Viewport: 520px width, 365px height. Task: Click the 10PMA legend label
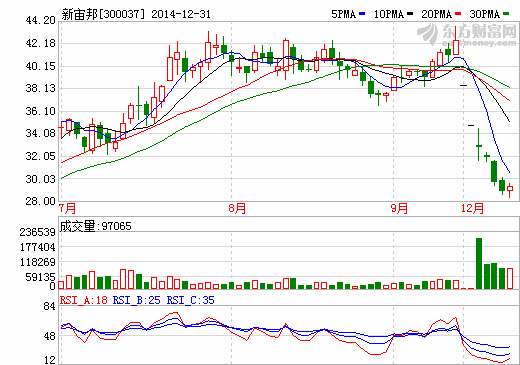click(x=389, y=14)
